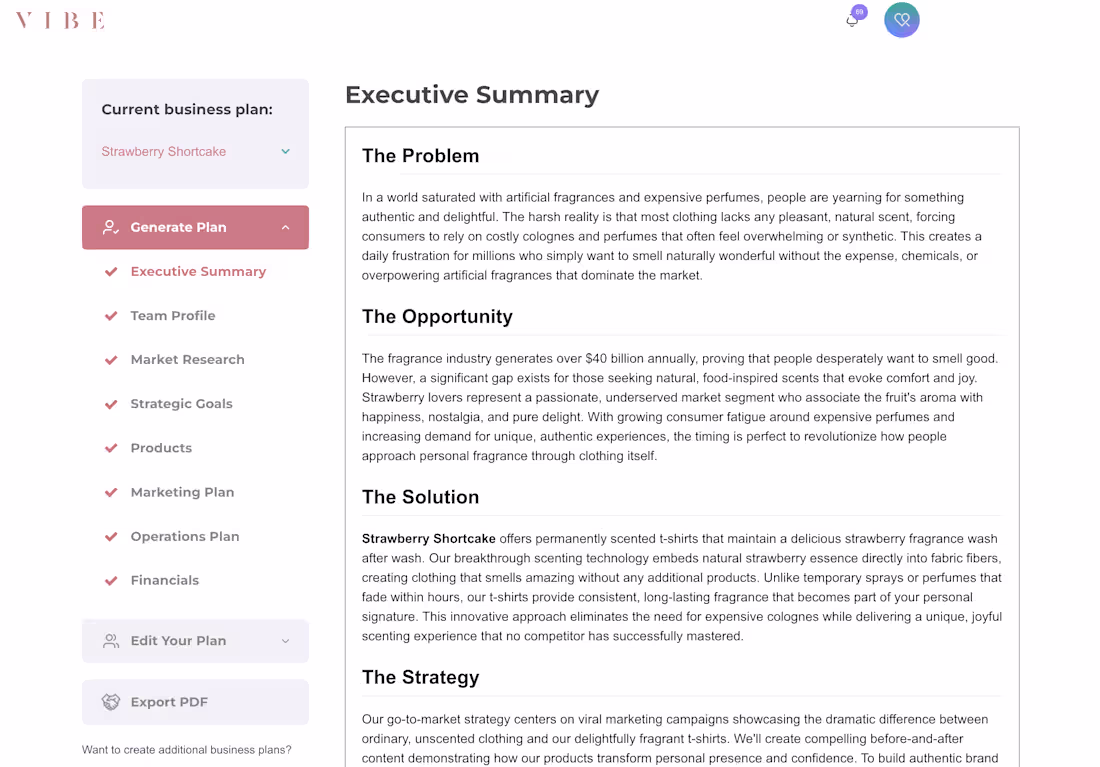
Task: Expand the Edit Your Plan dropdown
Action: [x=285, y=641]
